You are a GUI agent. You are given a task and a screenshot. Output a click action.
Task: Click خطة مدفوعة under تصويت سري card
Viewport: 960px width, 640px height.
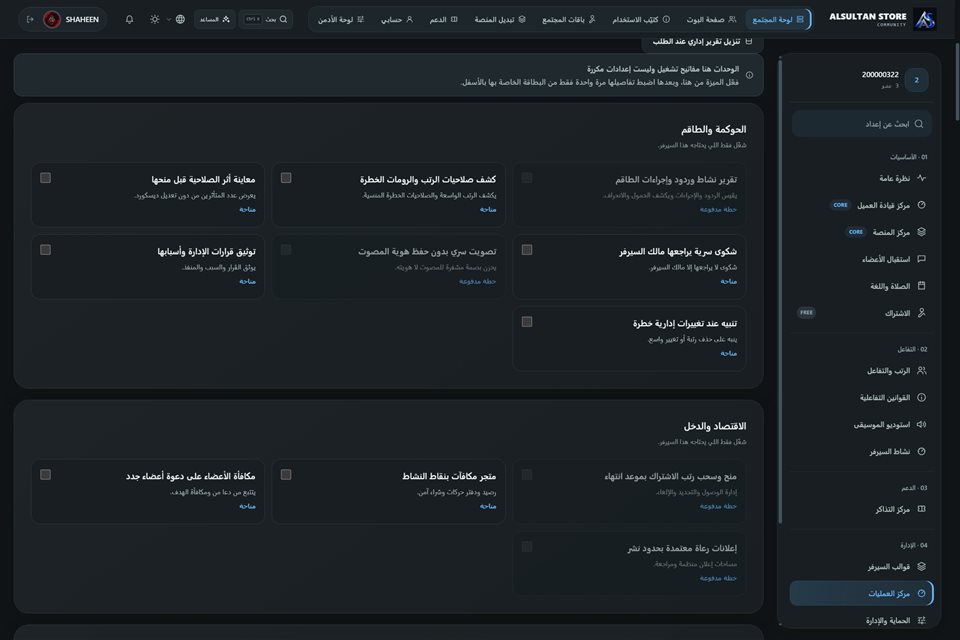(478, 281)
